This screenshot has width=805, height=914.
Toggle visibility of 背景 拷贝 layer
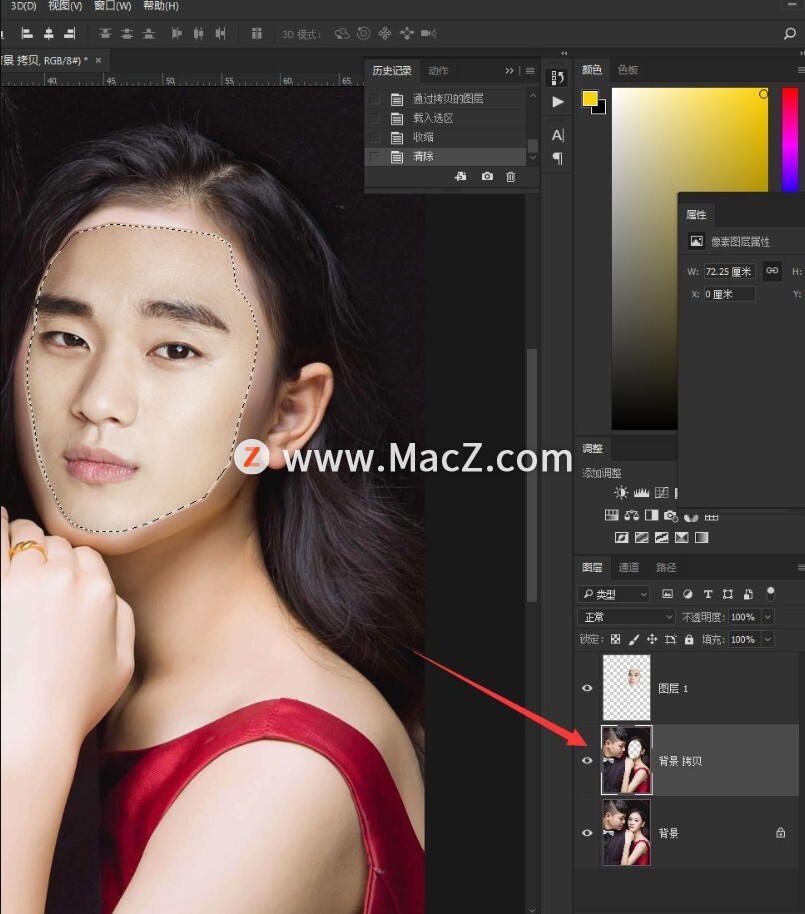click(587, 761)
